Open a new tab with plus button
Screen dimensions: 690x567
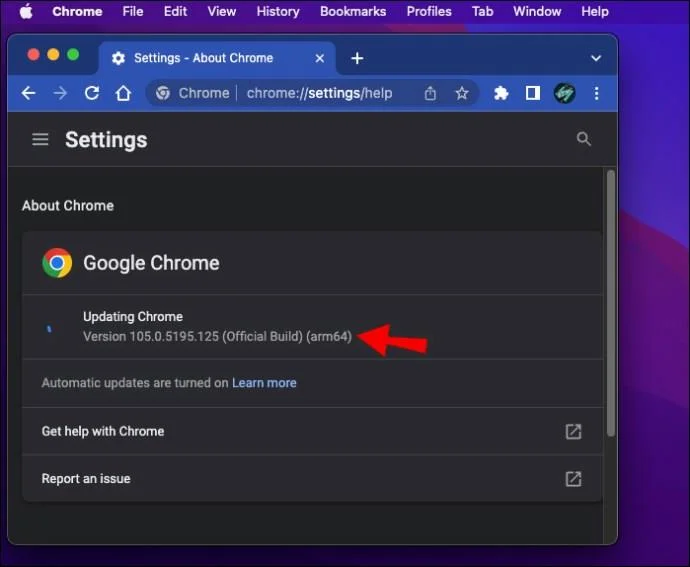(357, 58)
